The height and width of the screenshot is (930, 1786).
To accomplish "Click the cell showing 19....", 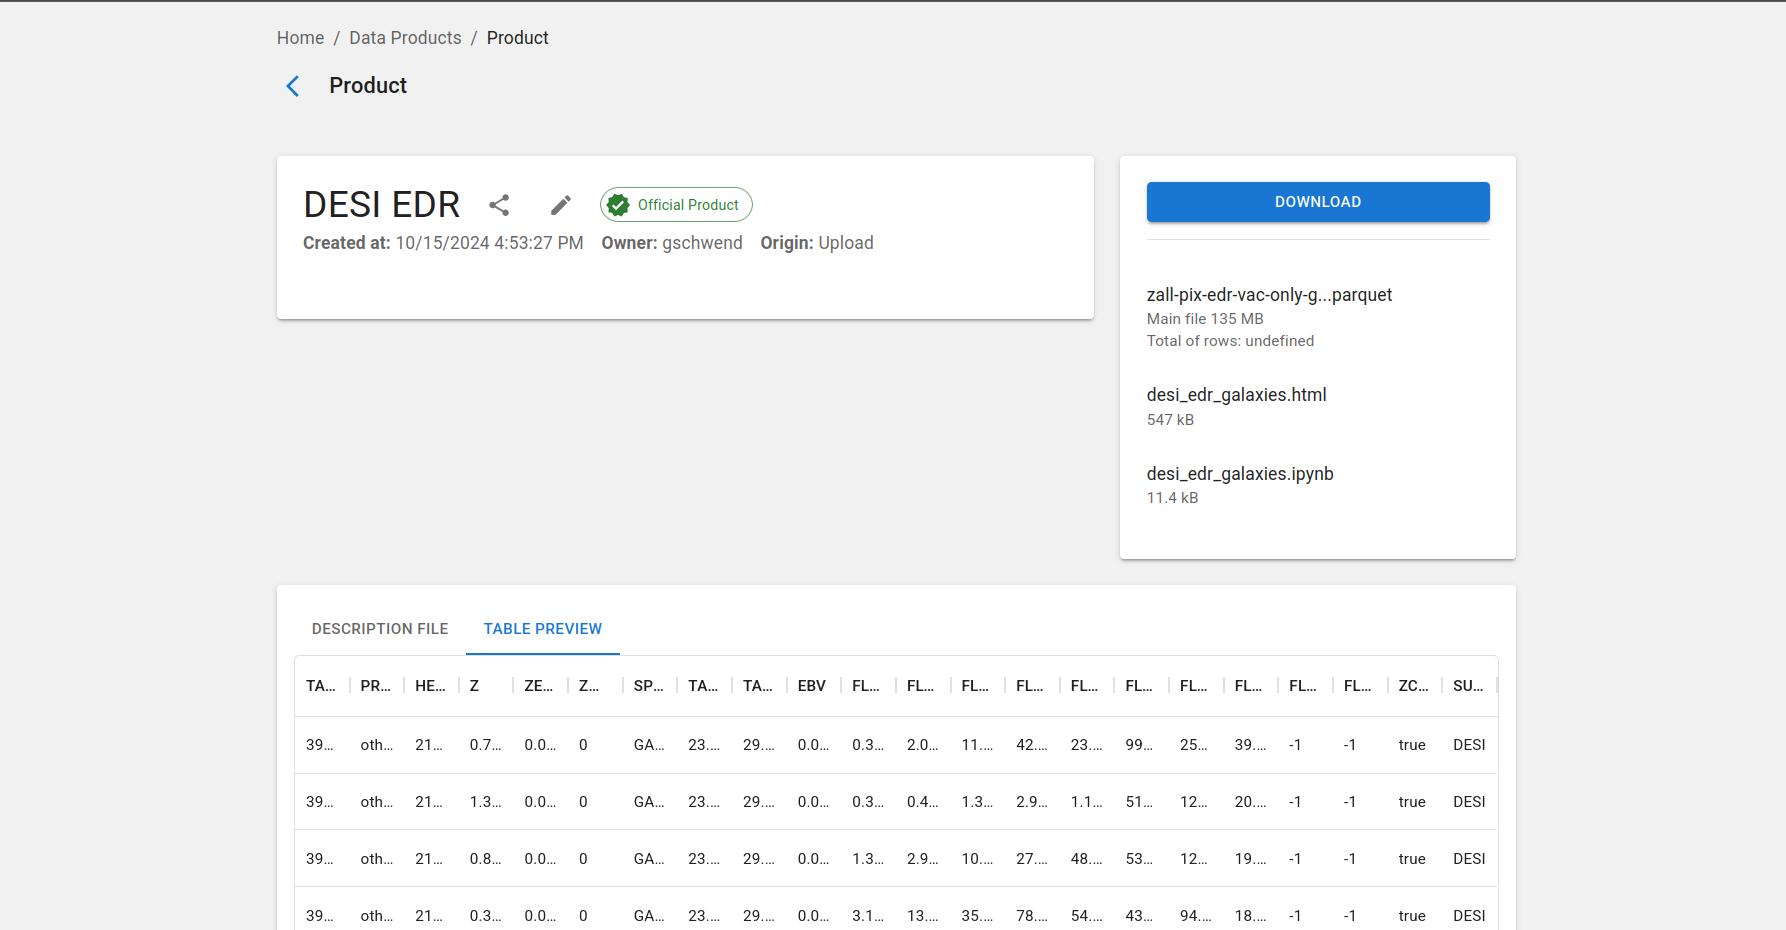I will point(1251,859).
